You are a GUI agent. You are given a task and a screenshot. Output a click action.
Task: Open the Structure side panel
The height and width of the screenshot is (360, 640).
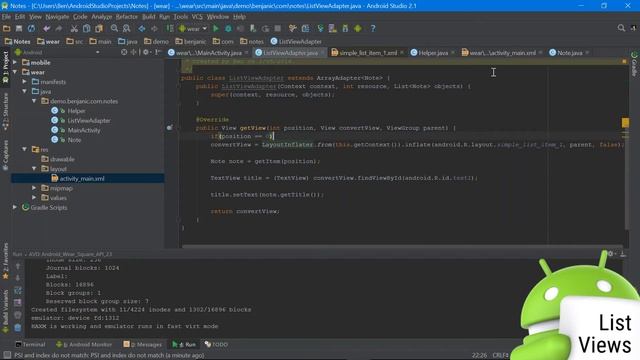pos(5,111)
